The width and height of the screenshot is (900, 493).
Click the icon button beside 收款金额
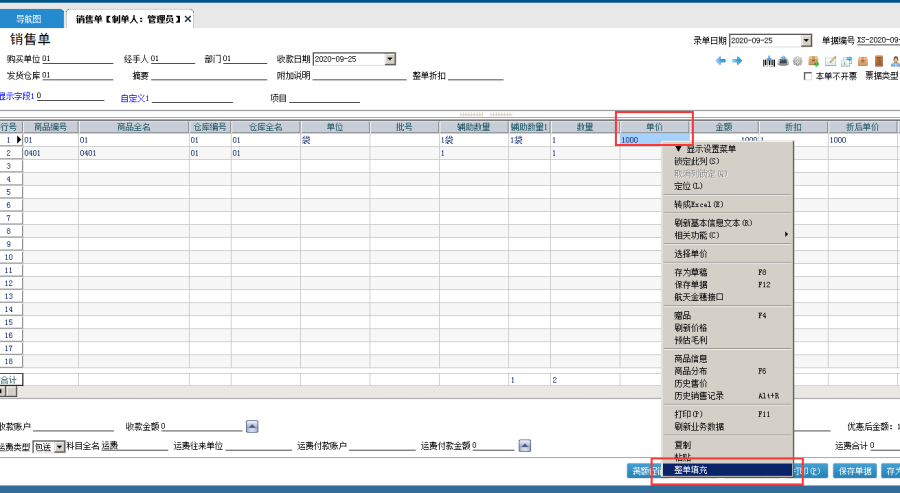[x=252, y=426]
